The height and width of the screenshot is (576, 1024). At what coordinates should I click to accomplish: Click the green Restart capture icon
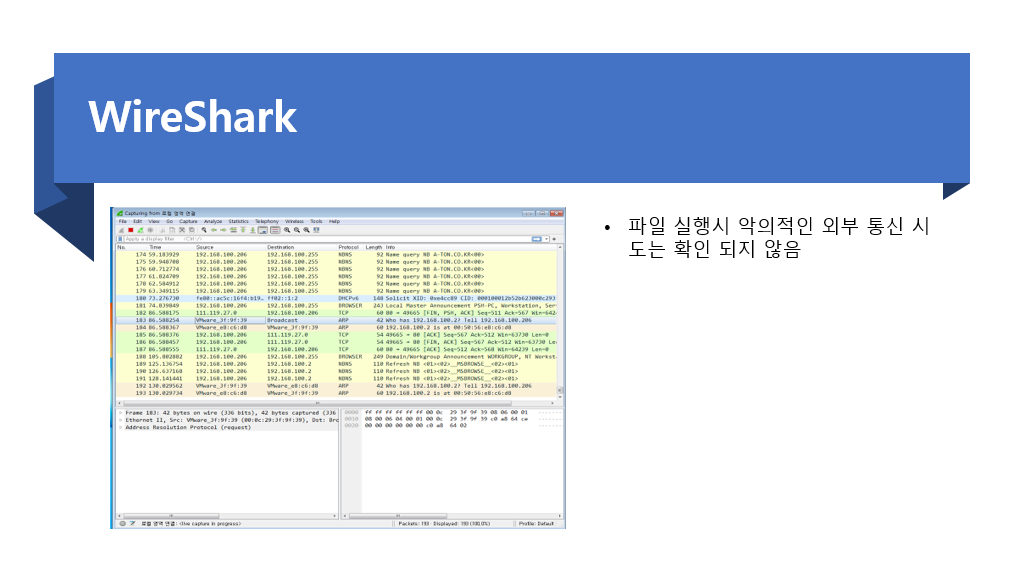pos(140,230)
